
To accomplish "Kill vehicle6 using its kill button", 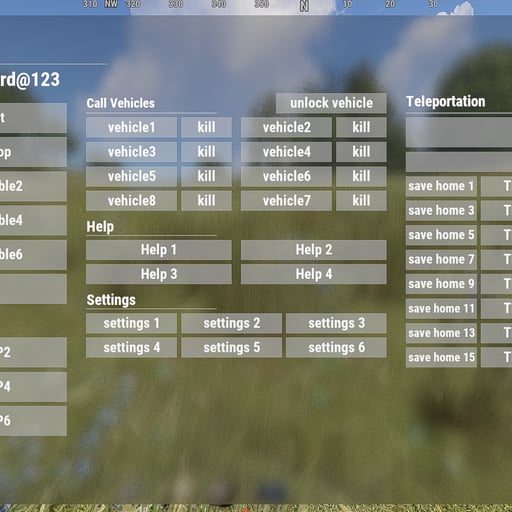I will pyautogui.click(x=361, y=176).
